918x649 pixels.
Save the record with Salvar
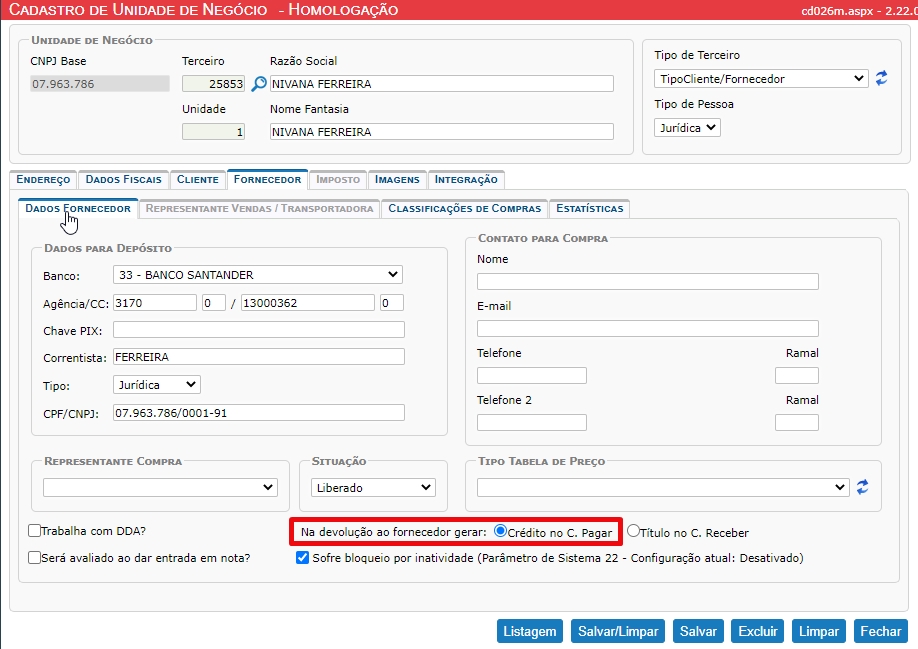[698, 631]
